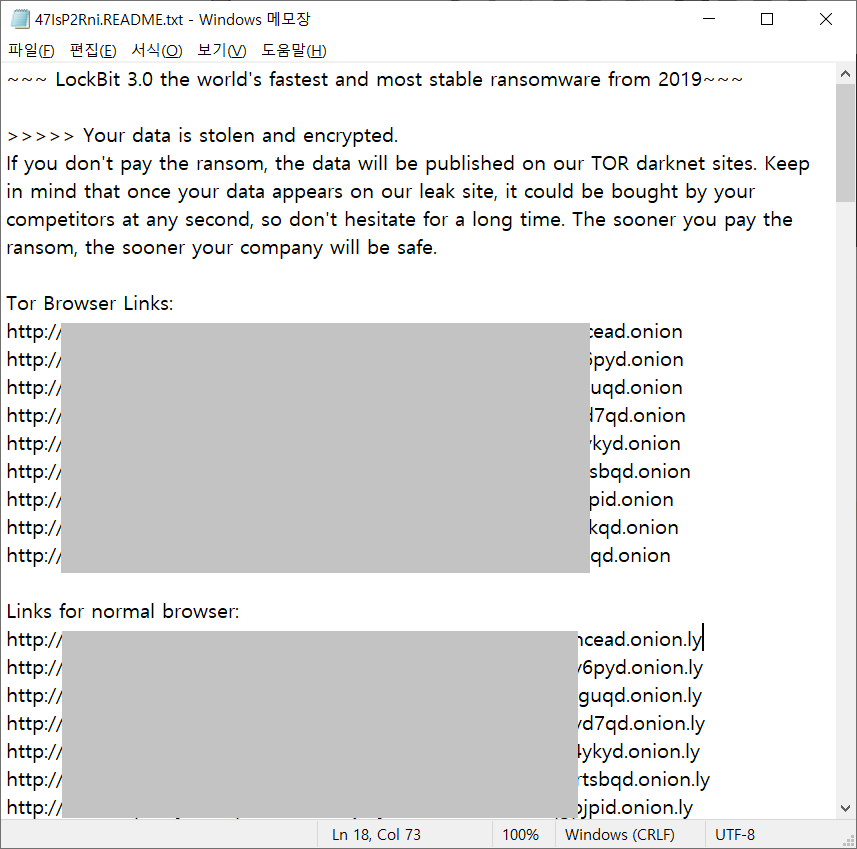The image size is (857, 849).
Task: Click the 100% zoom status entry
Action: coord(520,835)
